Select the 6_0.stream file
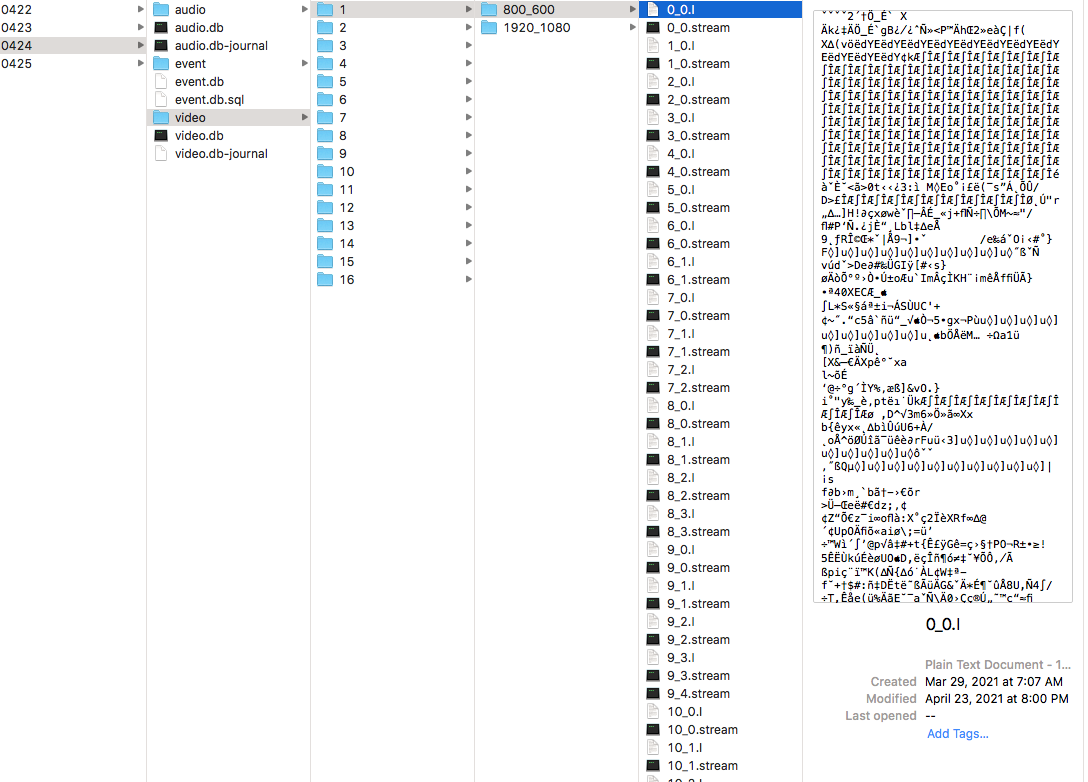This screenshot has width=1088, height=782. coord(720,244)
